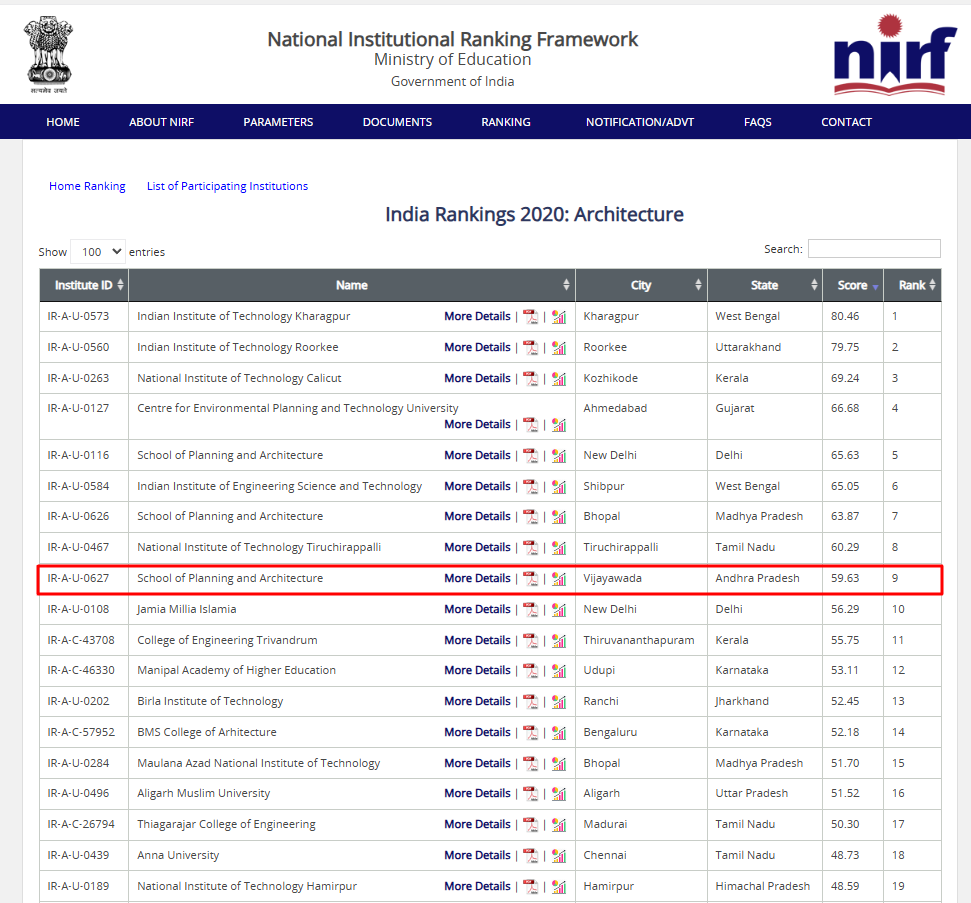
Task: Sort table by Rank column
Action: [913, 285]
